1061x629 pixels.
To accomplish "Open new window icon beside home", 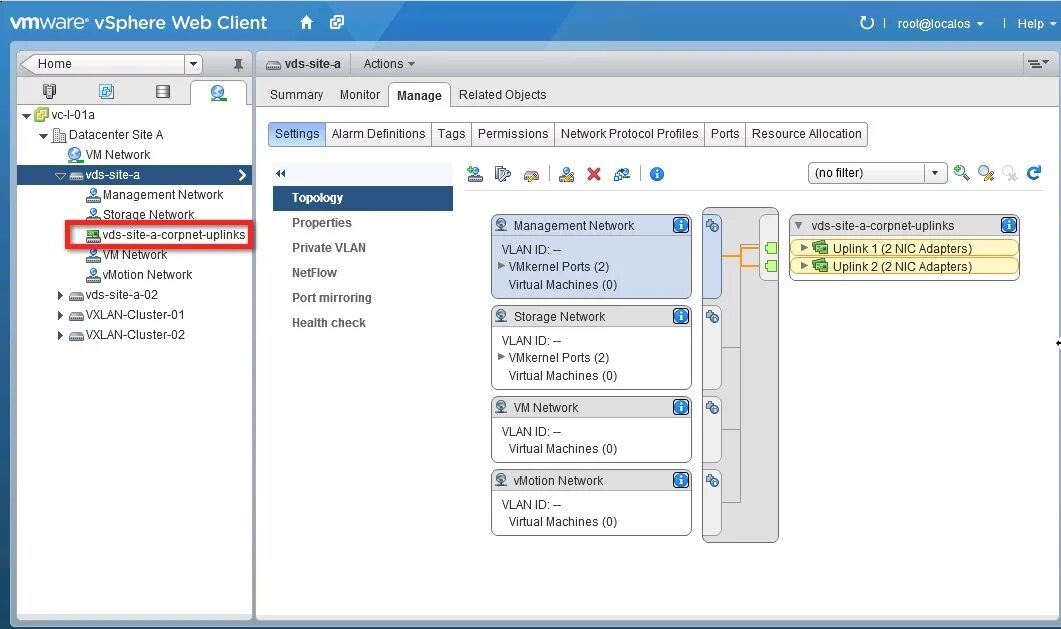I will 336,22.
